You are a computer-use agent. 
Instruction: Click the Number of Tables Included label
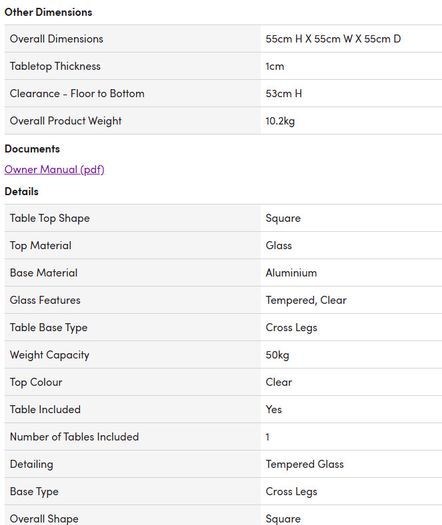tap(74, 437)
